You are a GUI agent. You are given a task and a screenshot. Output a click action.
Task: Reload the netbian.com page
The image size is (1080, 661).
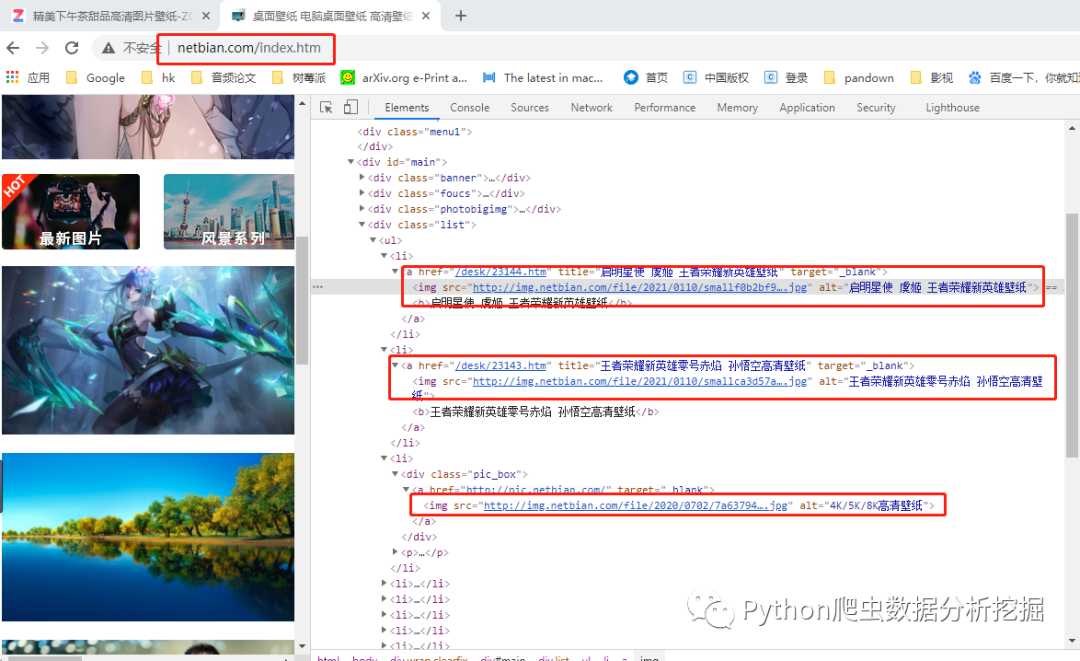pos(72,48)
